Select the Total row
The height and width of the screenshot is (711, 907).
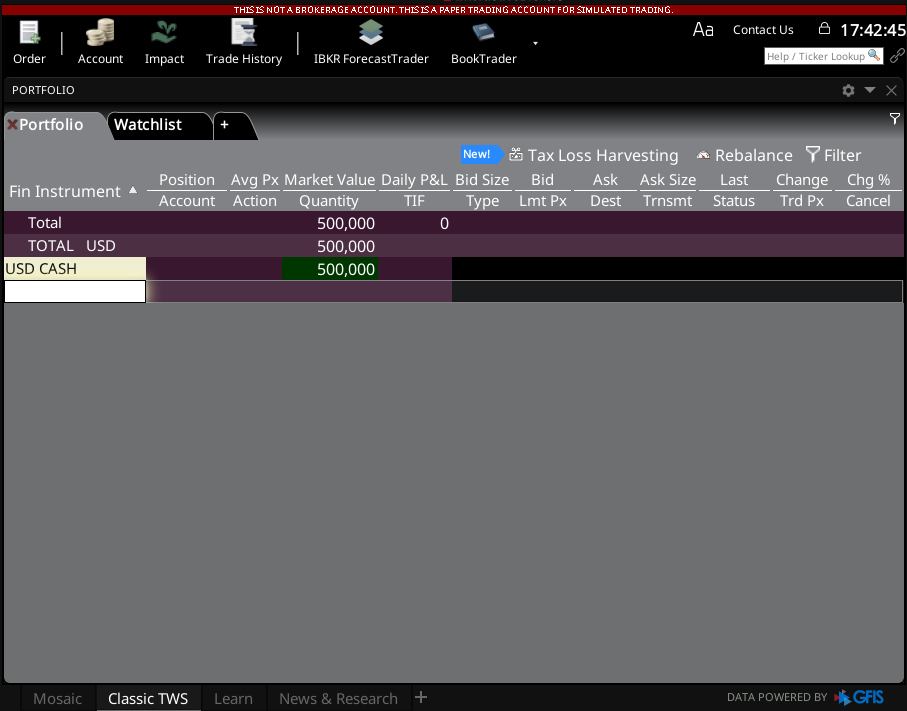tap(454, 223)
